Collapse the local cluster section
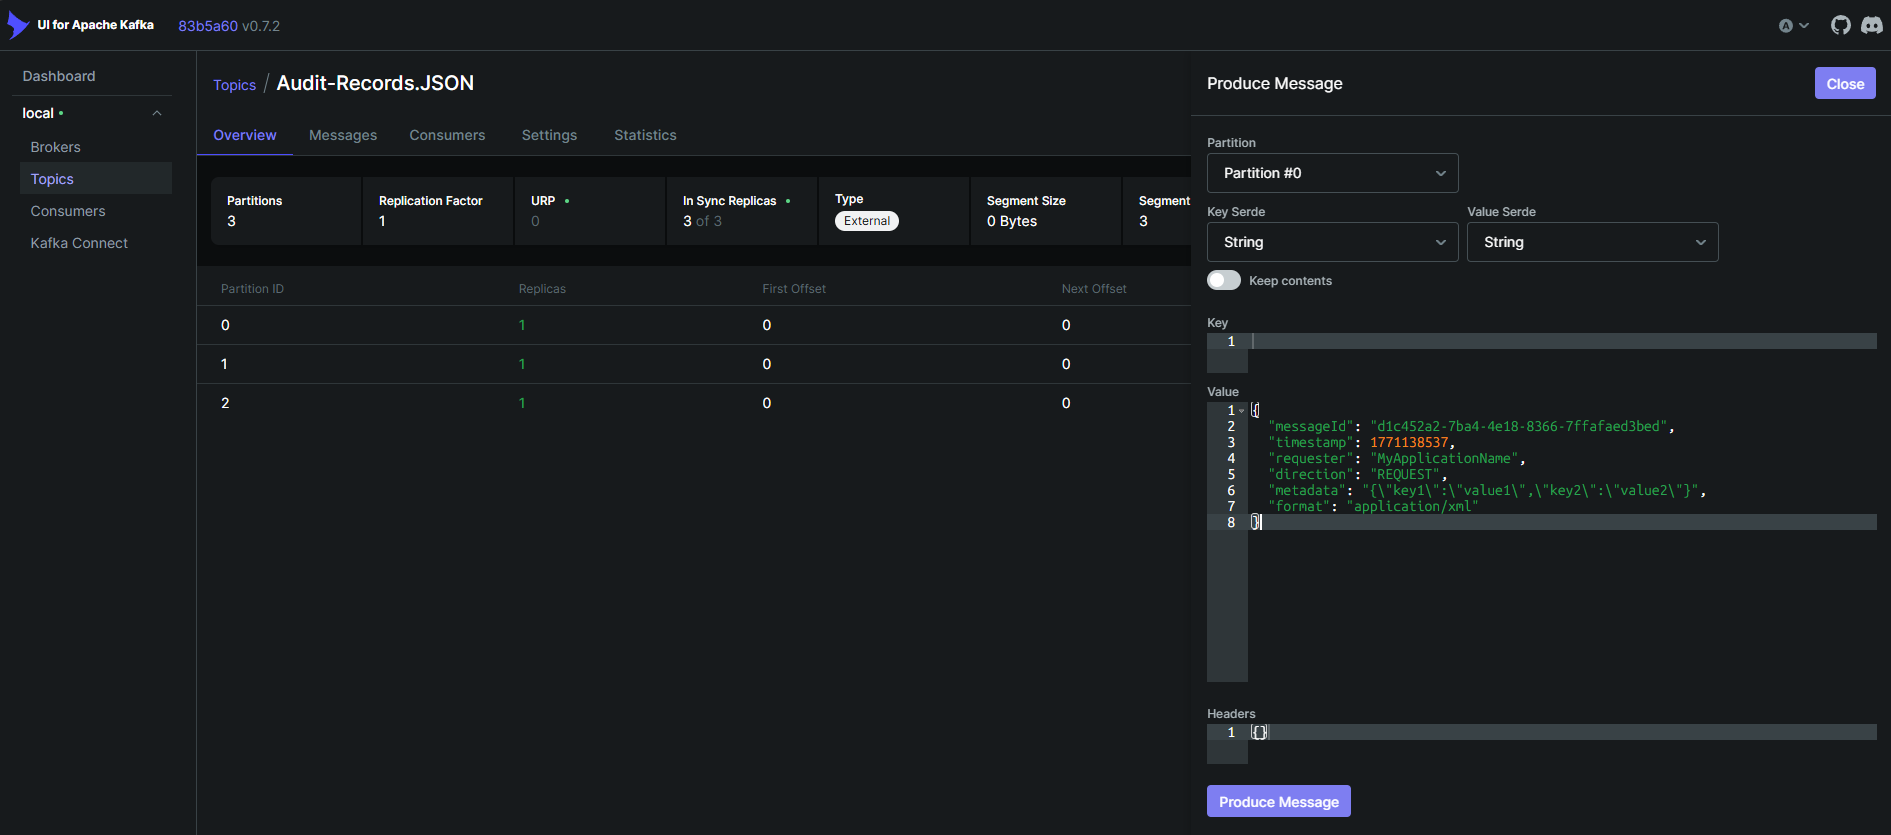Viewport: 1891px width, 835px height. coord(157,113)
